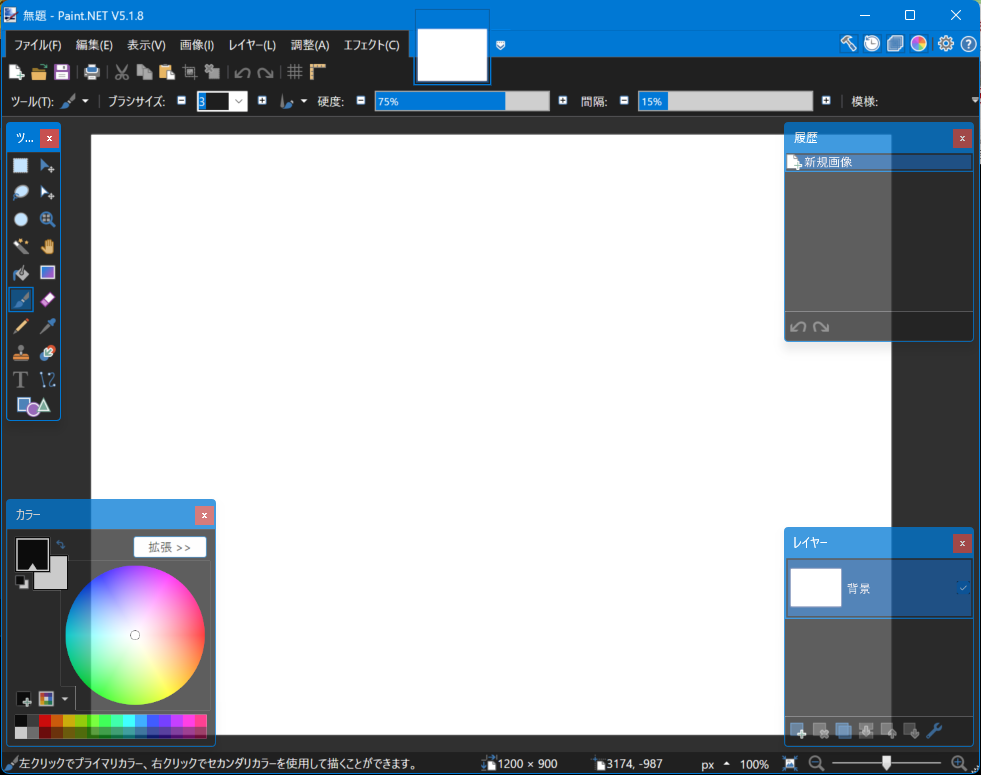This screenshot has height=775, width=981.
Task: Select the Pan hand tool
Action: click(48, 246)
